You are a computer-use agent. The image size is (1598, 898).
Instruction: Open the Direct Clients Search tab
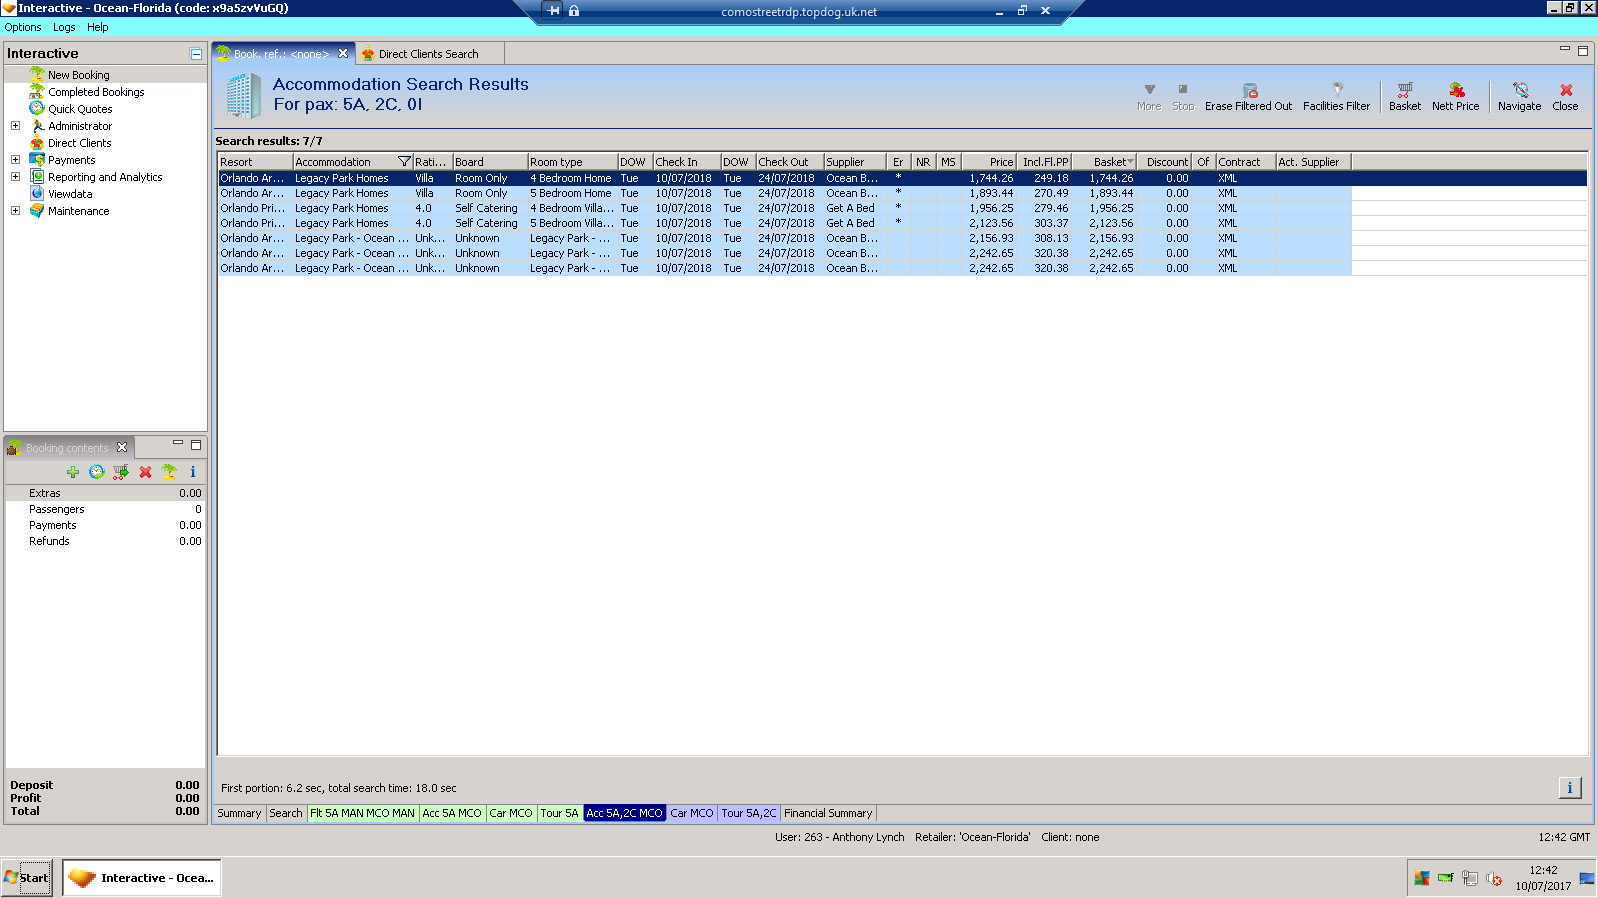click(428, 54)
